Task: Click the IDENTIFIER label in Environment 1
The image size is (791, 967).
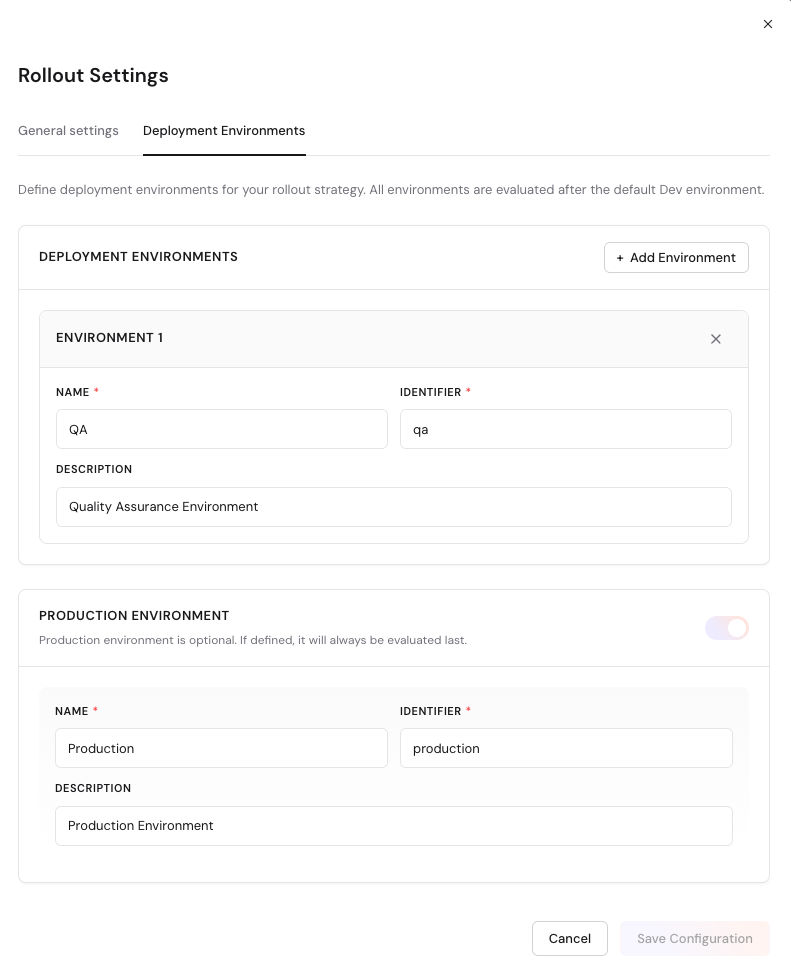Action: click(430, 393)
